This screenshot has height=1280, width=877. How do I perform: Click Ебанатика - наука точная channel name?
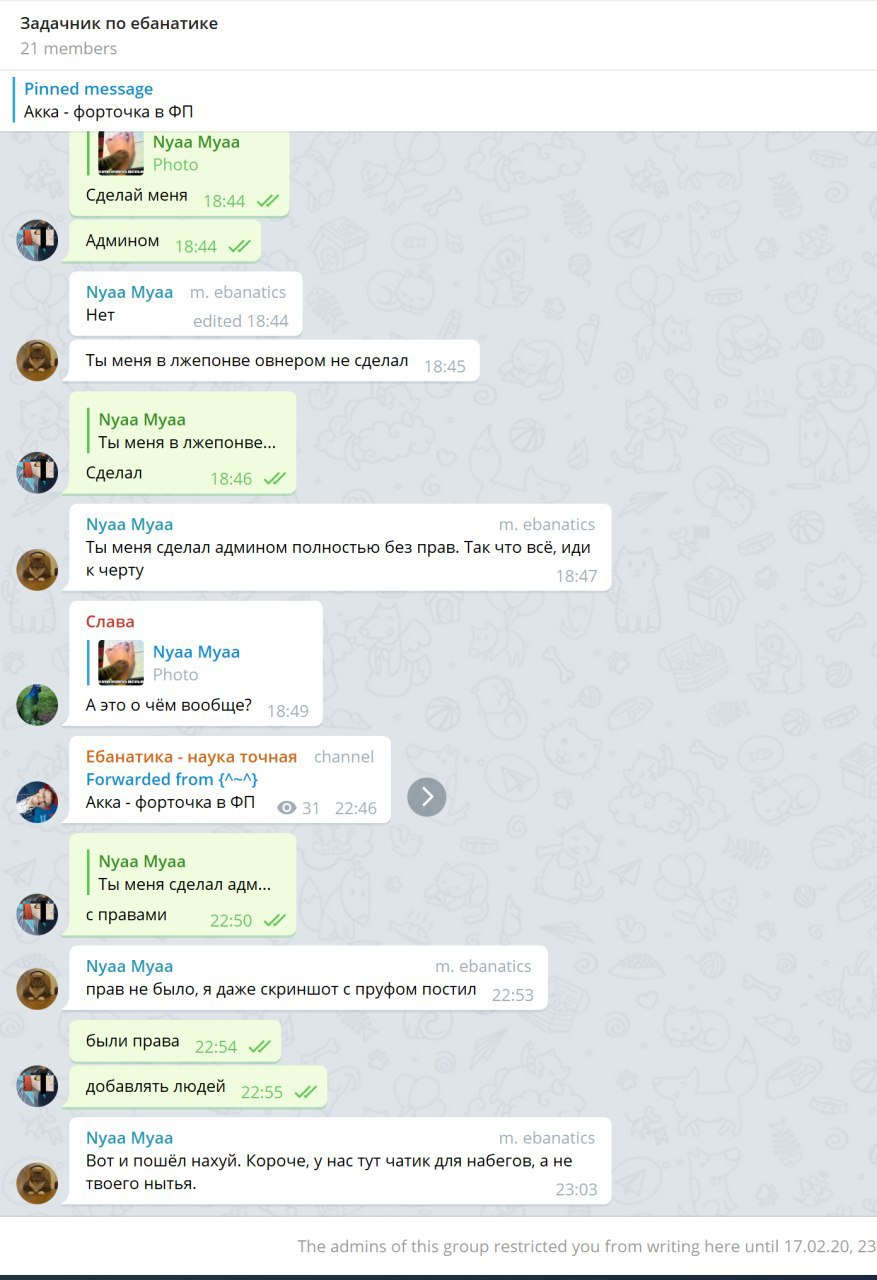click(191, 756)
